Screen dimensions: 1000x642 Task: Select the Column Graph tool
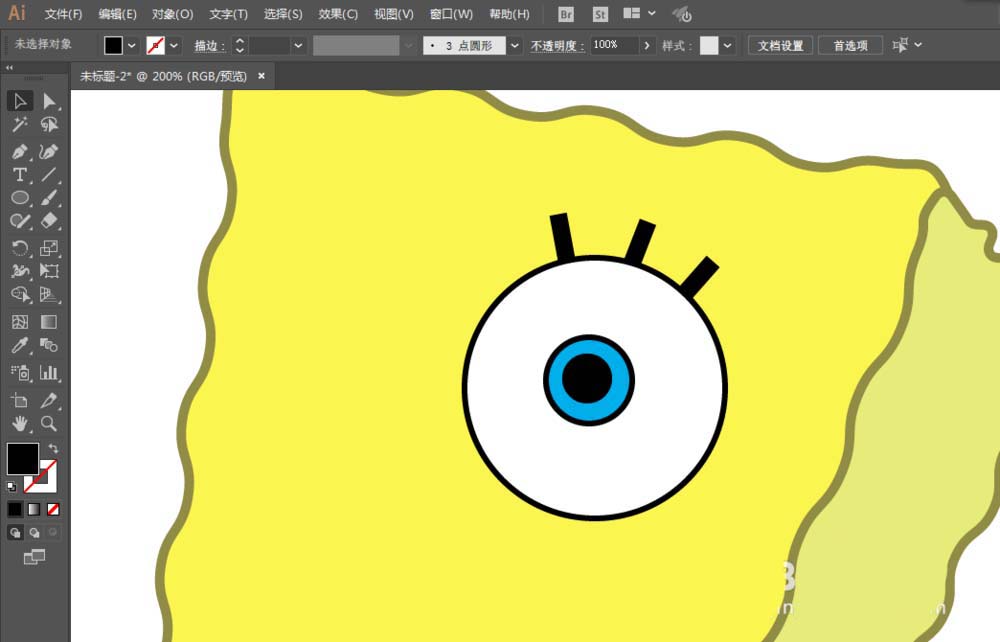click(x=49, y=373)
